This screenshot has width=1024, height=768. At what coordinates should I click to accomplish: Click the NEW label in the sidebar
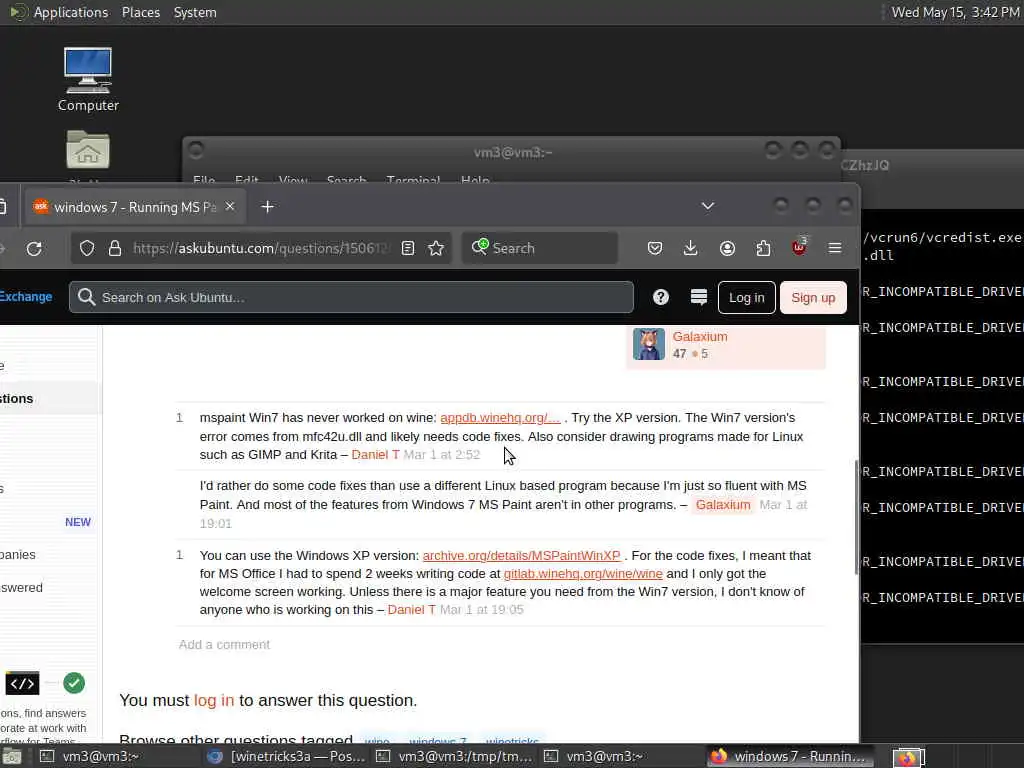point(78,522)
